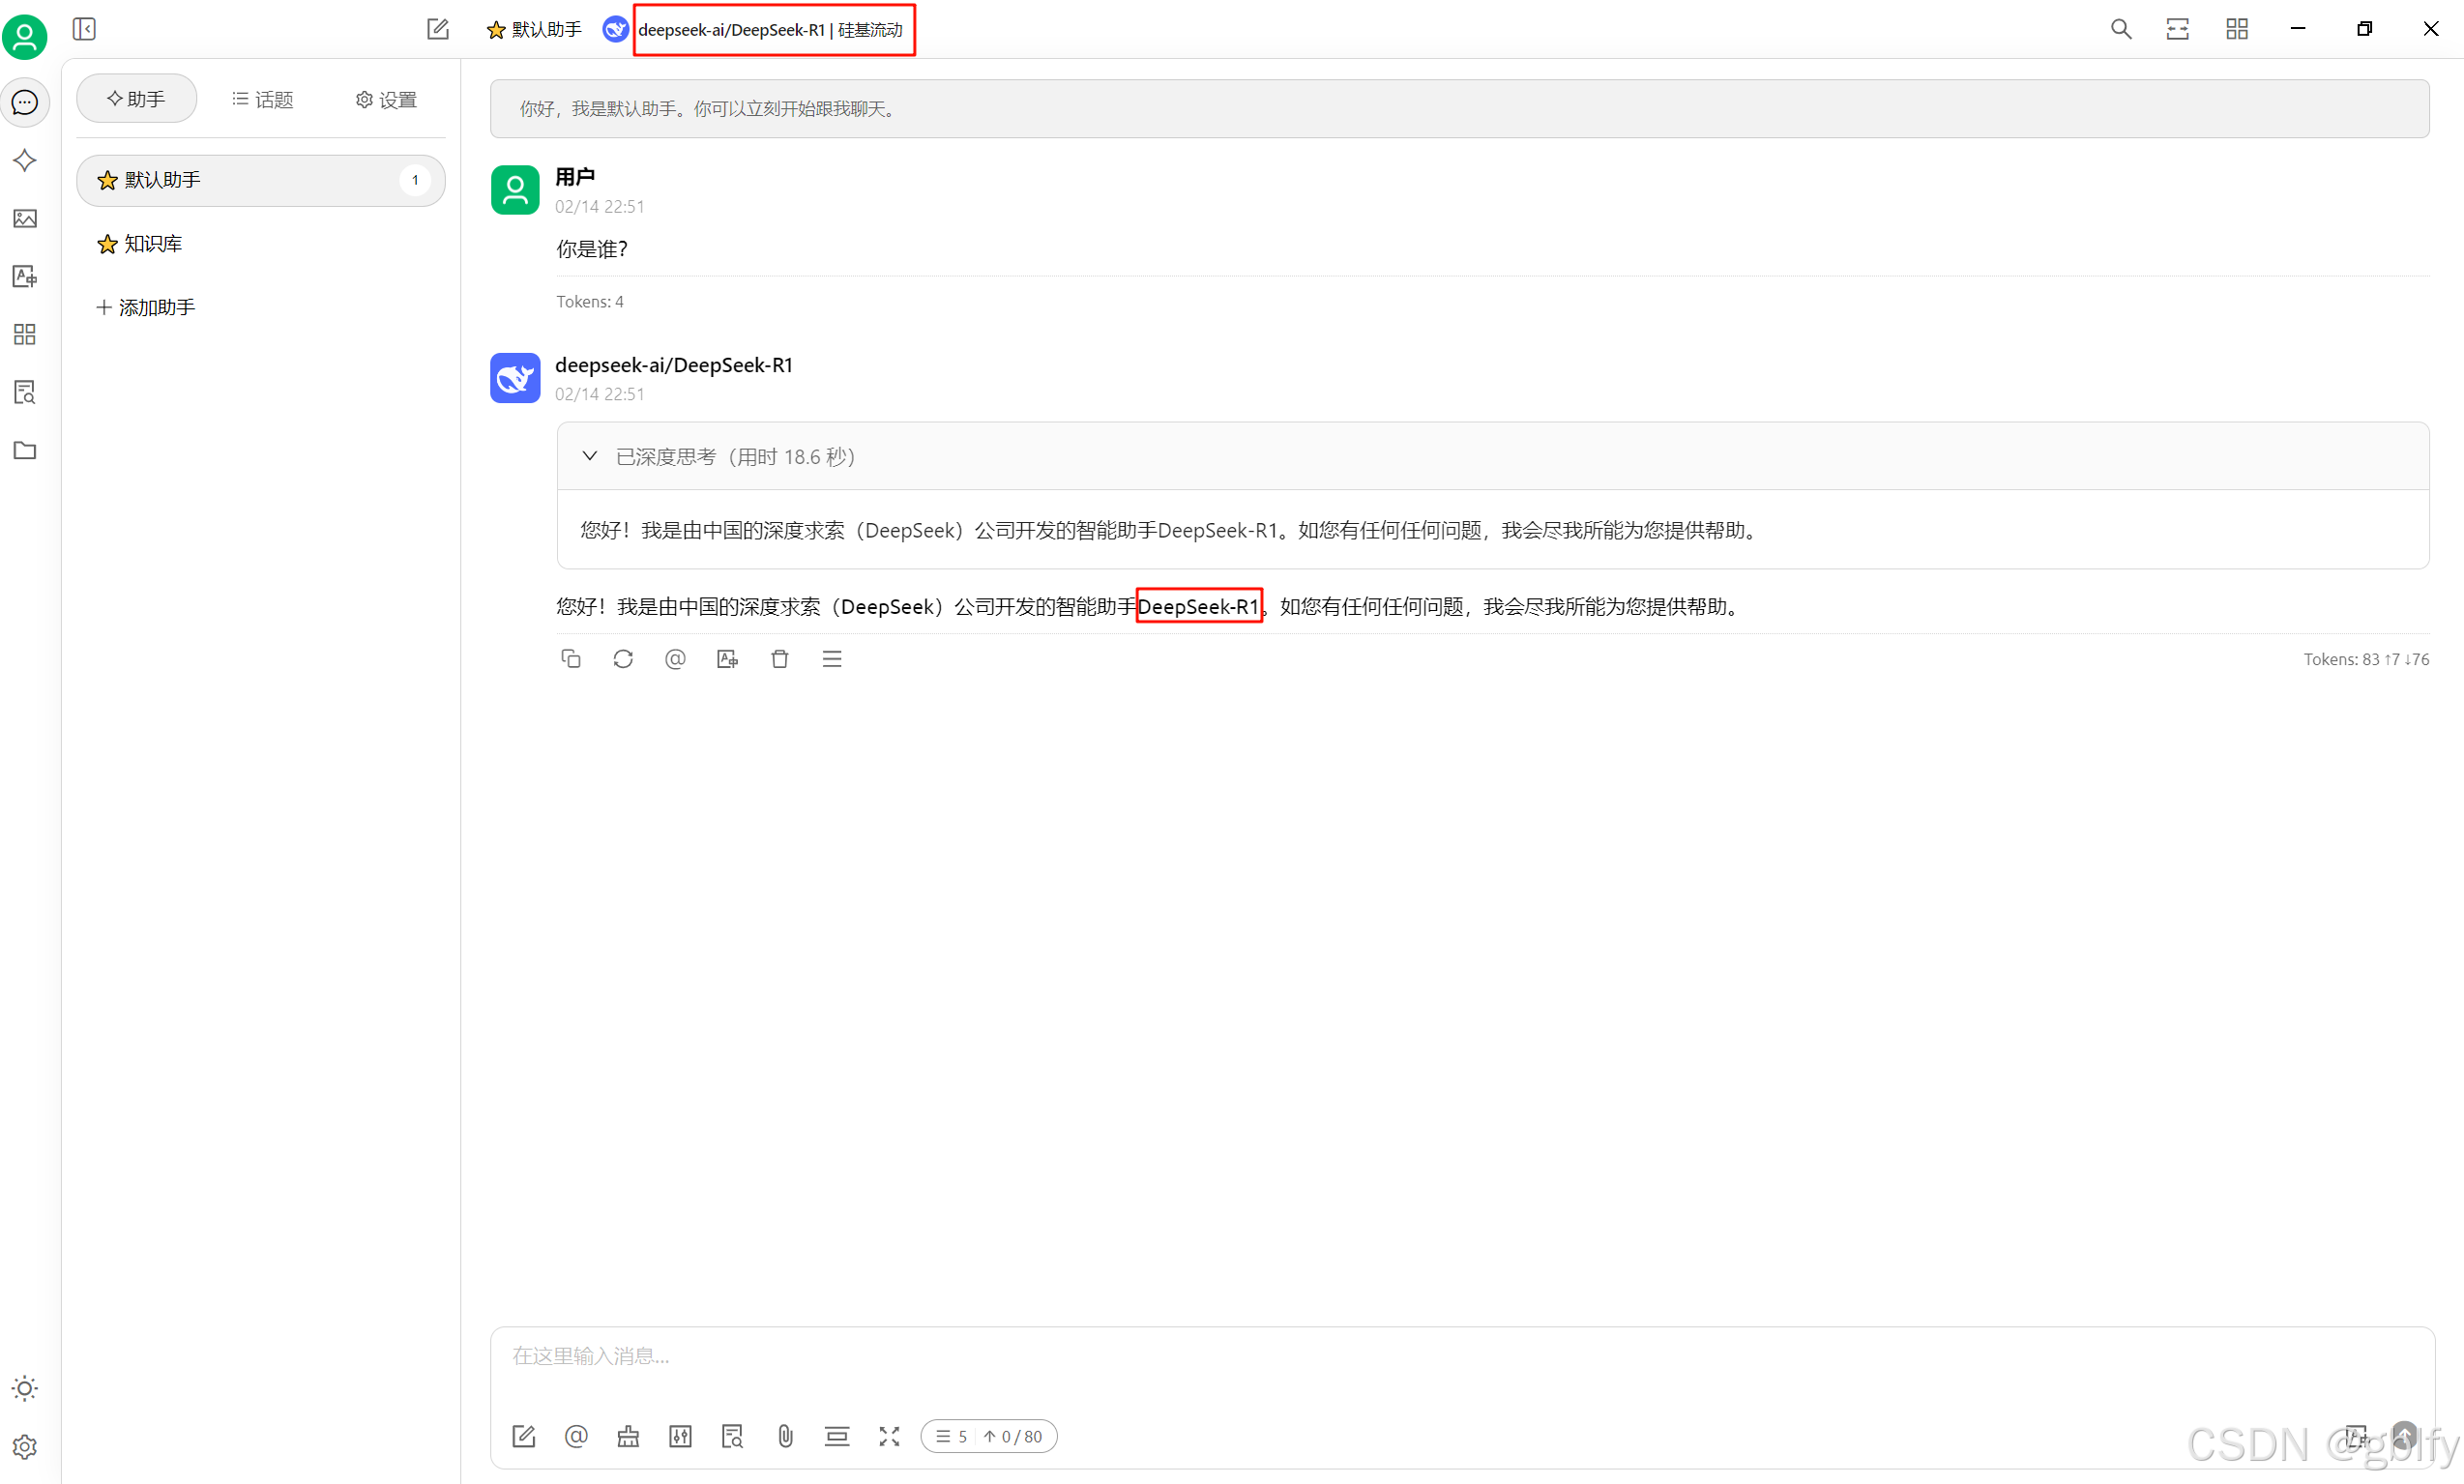Regenerate the DeepSeek-R1 response

623,659
